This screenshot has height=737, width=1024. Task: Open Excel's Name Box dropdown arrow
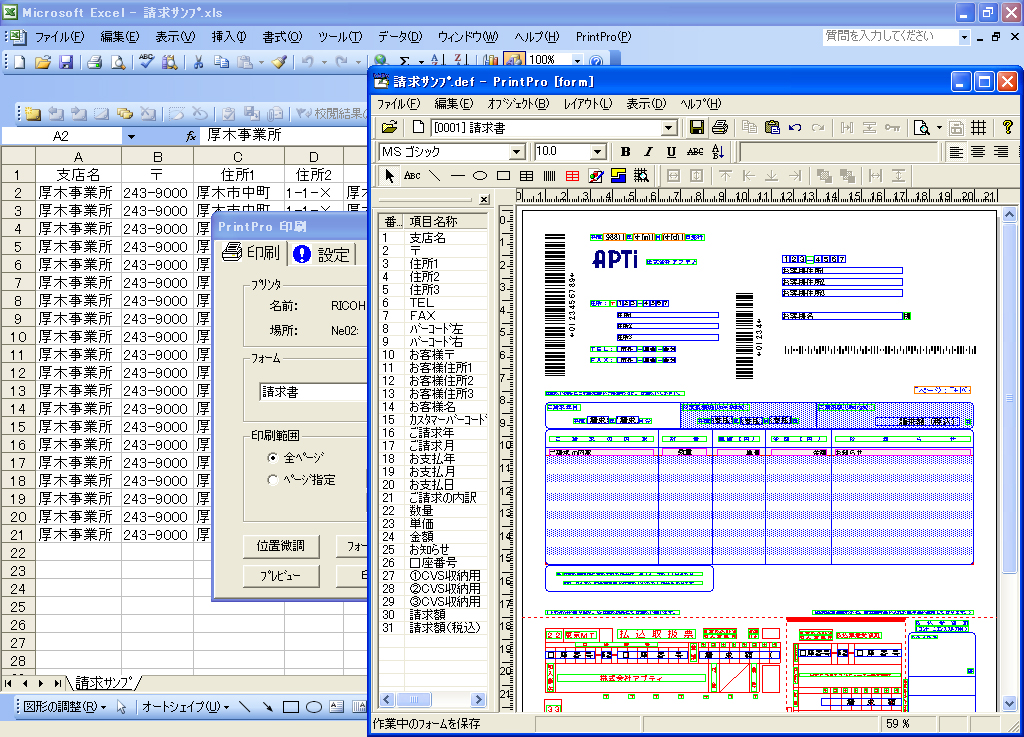[131, 136]
